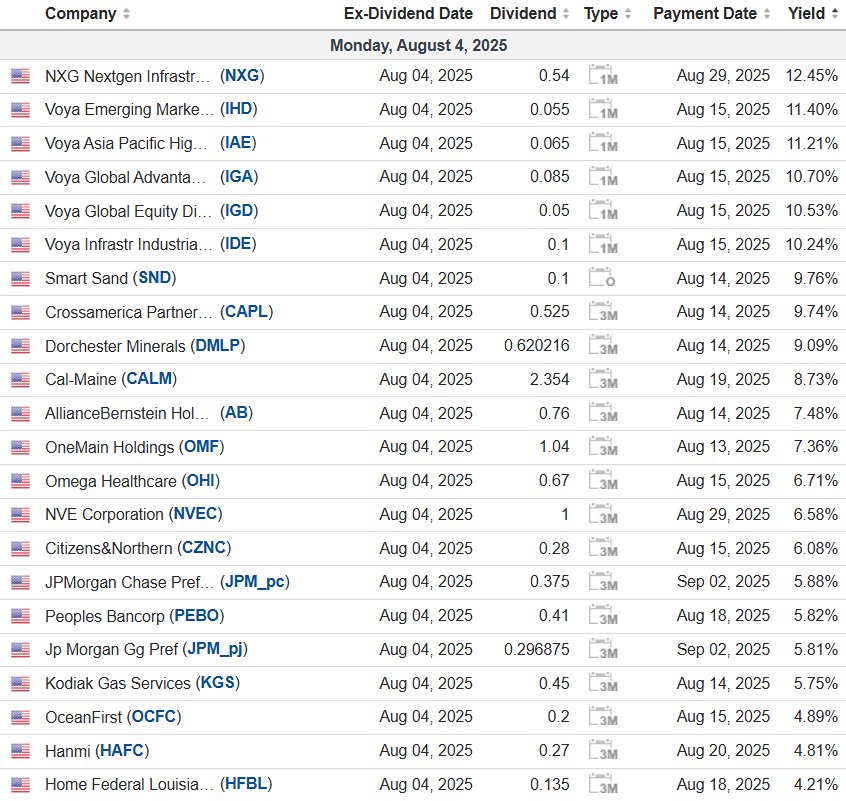Open the CALM ticker link

[x=149, y=380]
